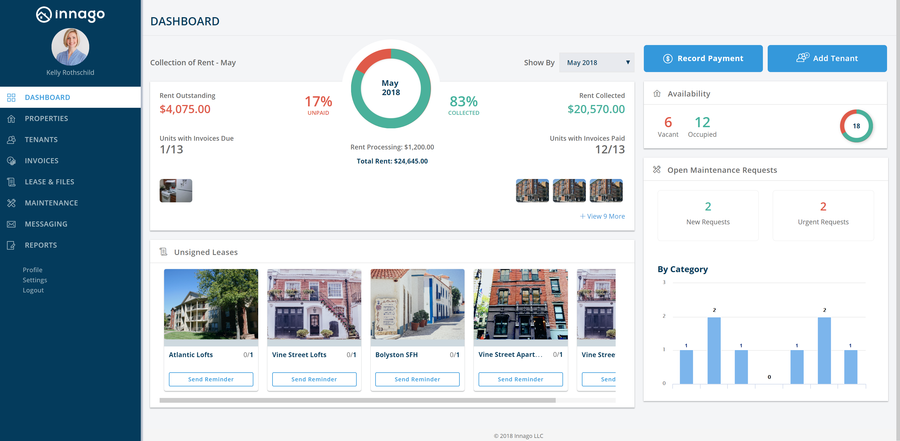Viewport: 900px width, 441px height.
Task: Click the Lease & Files document icon
Action: click(11, 182)
